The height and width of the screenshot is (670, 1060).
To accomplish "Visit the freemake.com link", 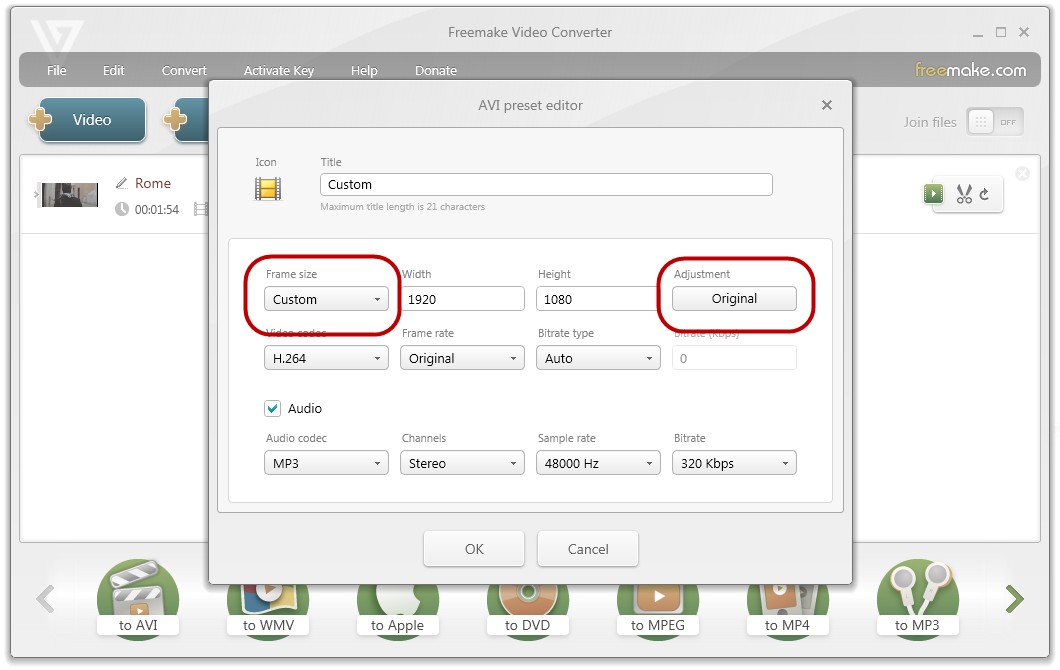I will (x=970, y=70).
